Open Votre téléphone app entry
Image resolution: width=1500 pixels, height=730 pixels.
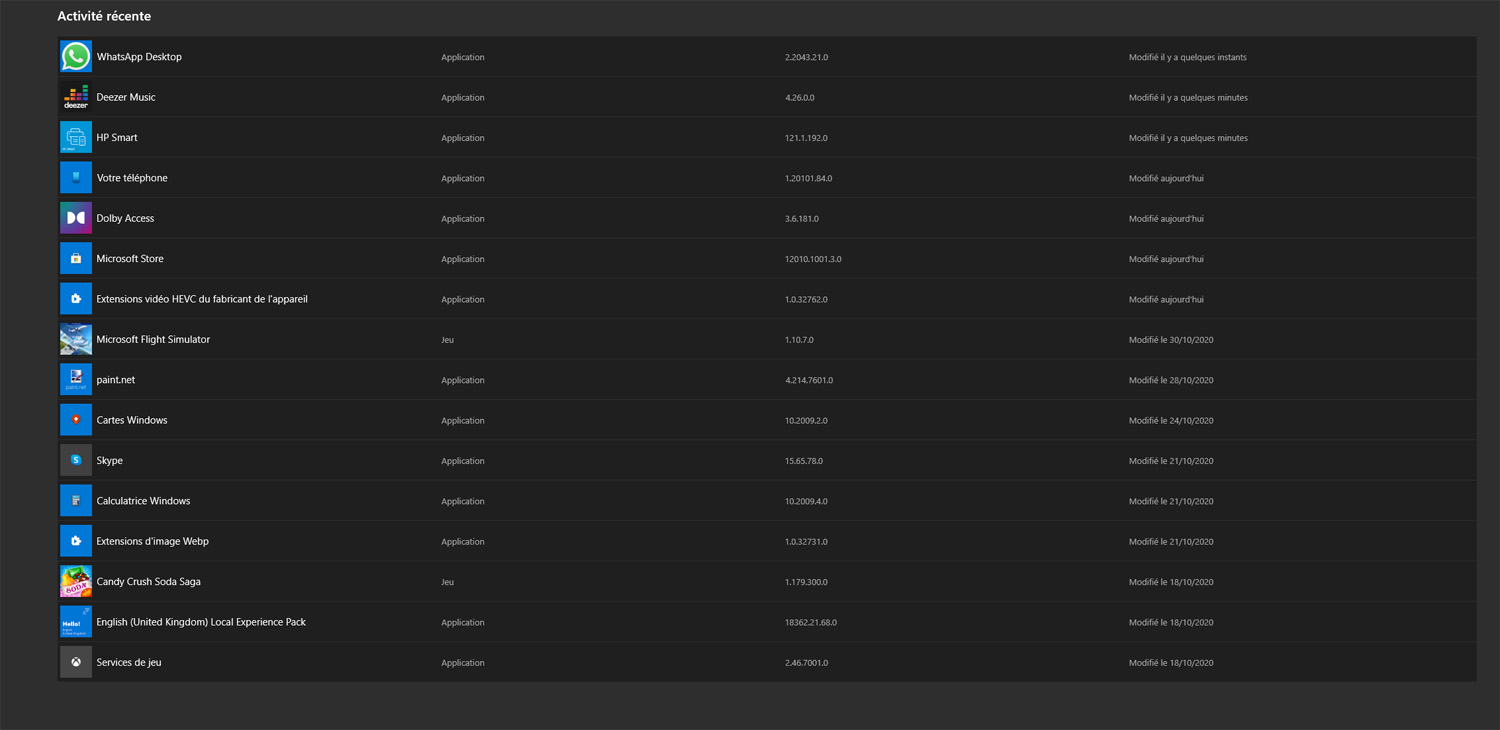(767, 178)
